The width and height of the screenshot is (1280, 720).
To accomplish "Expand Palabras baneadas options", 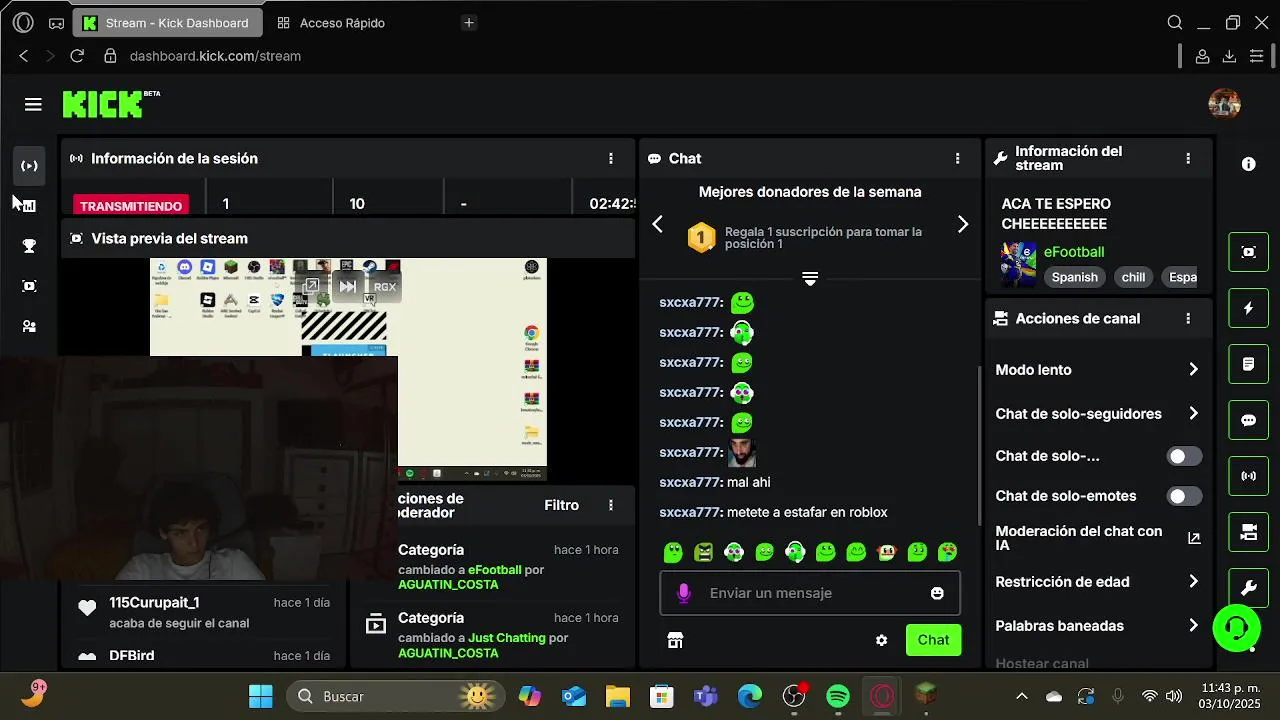I will click(1193, 625).
